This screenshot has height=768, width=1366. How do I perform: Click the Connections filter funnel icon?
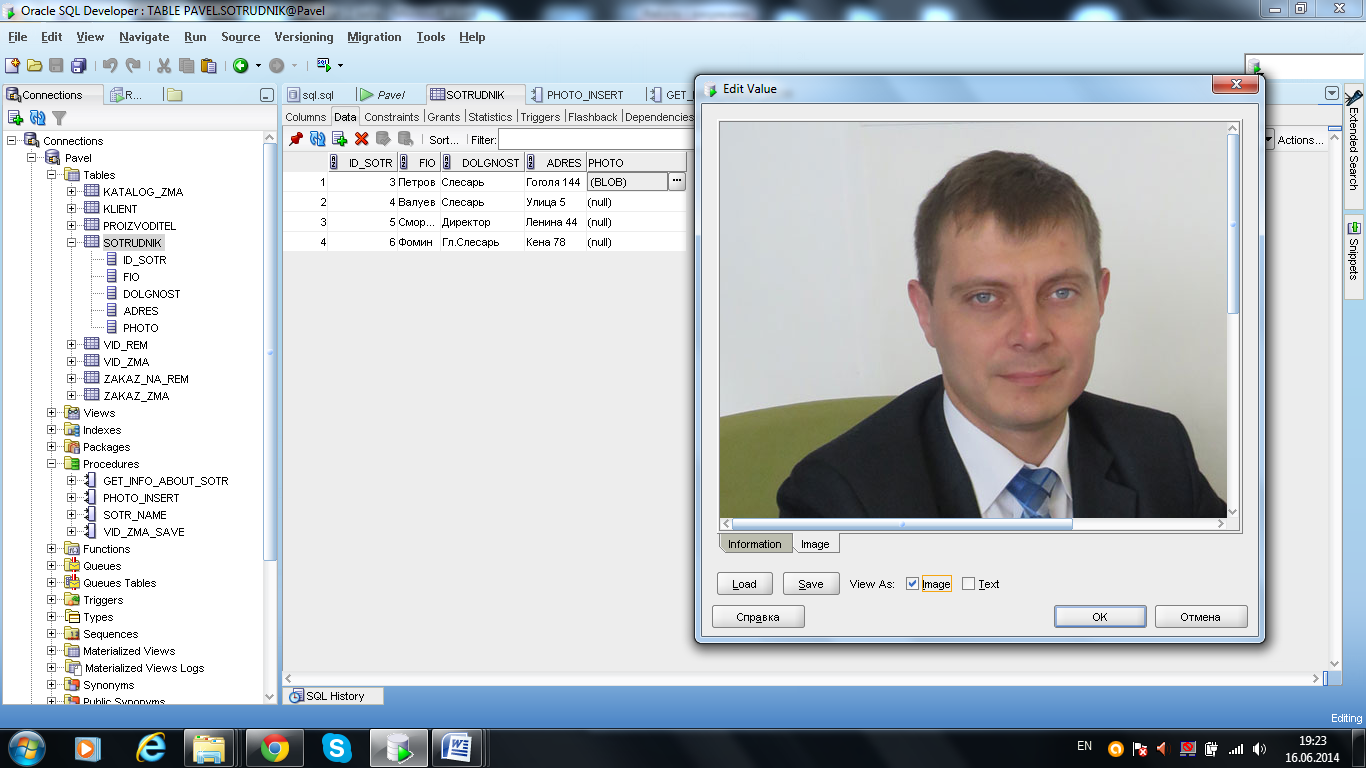(x=59, y=117)
